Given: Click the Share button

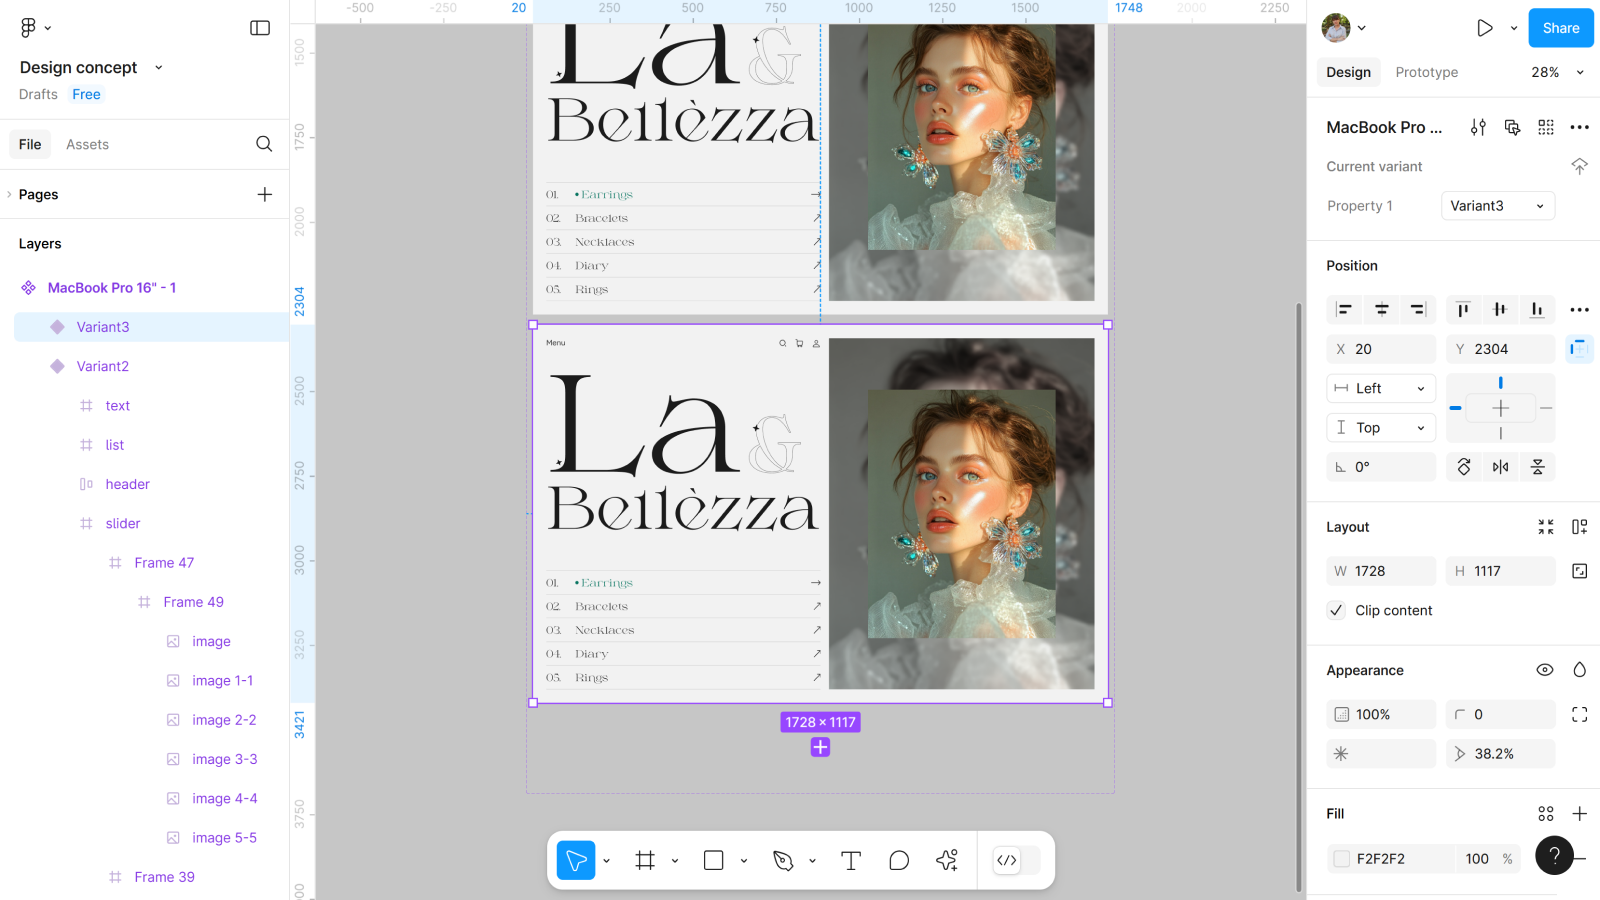Looking at the screenshot, I should (x=1560, y=28).
